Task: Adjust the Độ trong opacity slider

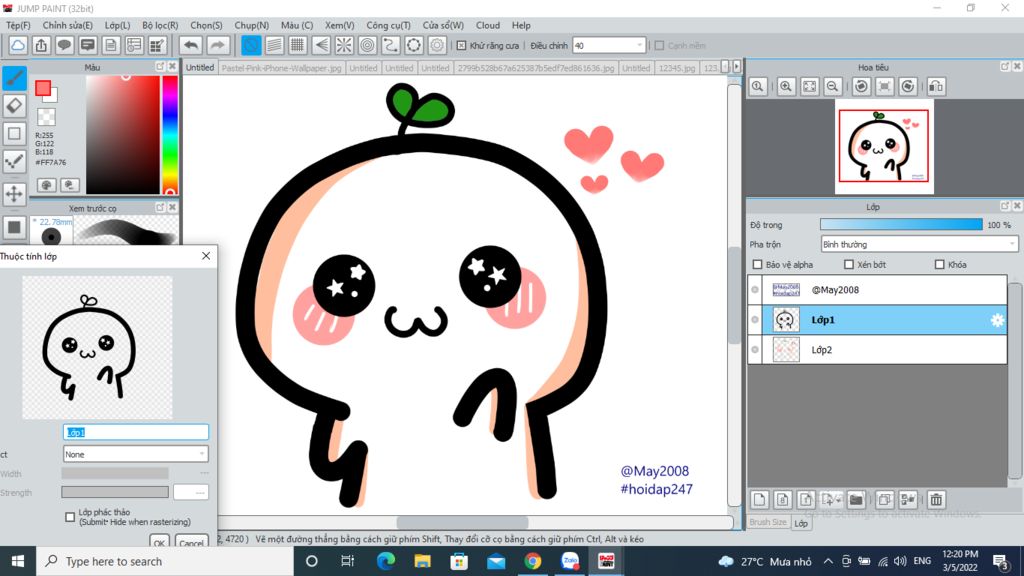Action: pyautogui.click(x=901, y=225)
